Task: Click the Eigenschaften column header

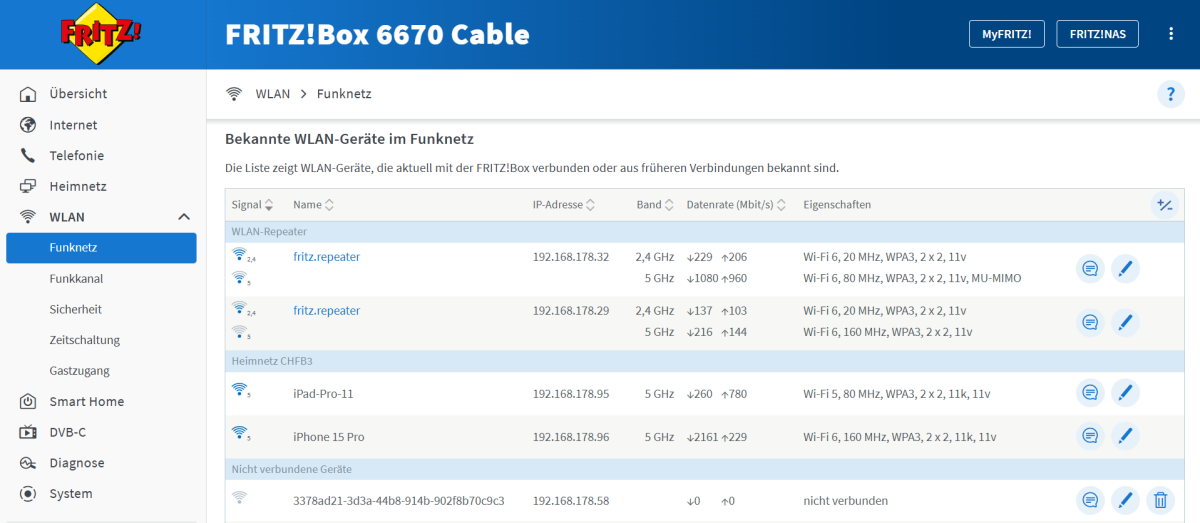Action: click(x=837, y=205)
